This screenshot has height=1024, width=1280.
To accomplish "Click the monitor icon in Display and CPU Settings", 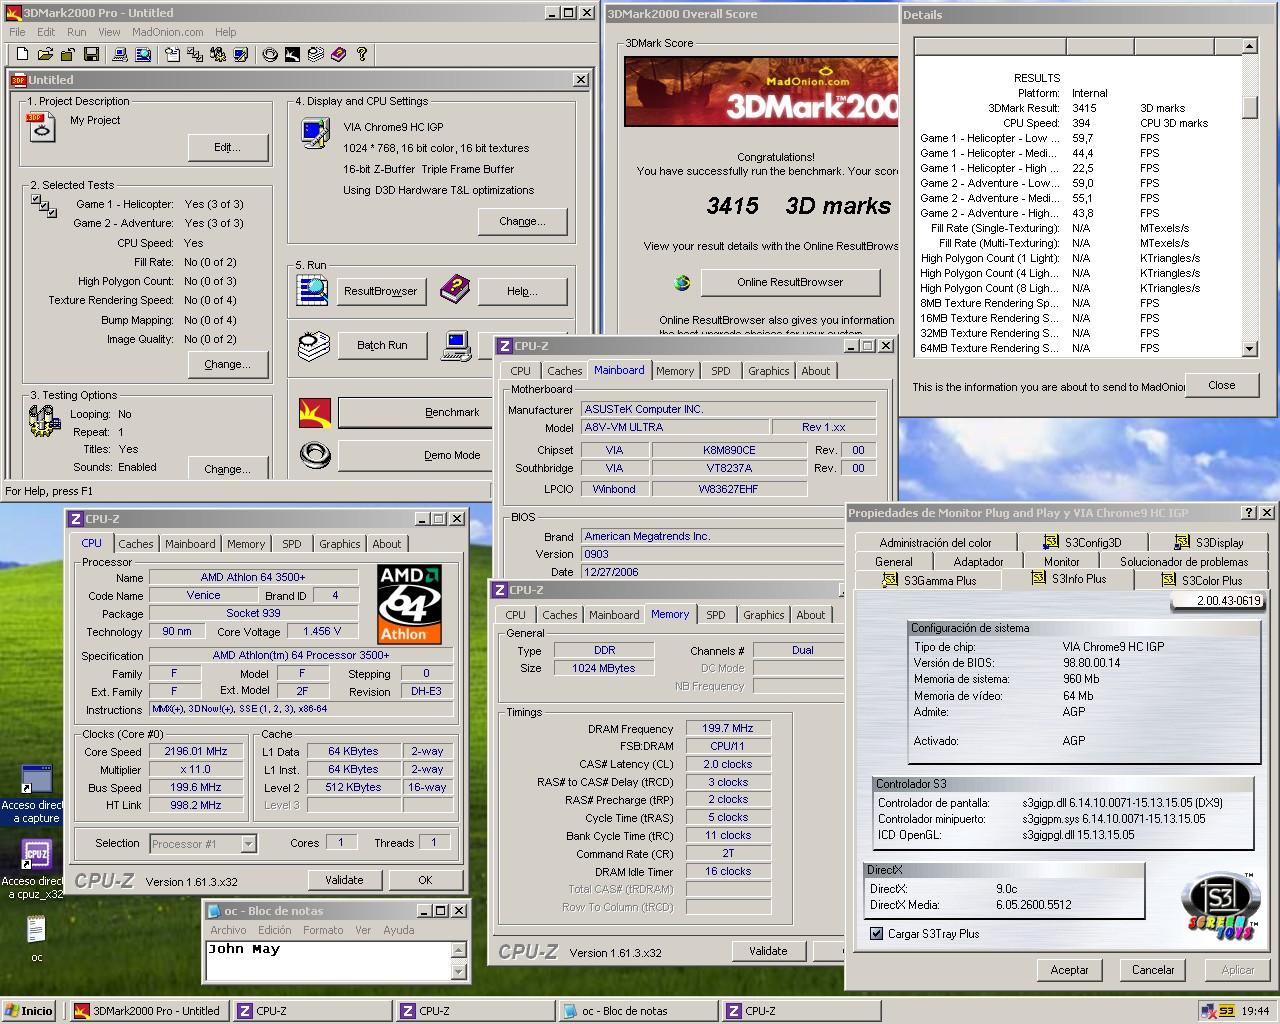I will [x=315, y=133].
